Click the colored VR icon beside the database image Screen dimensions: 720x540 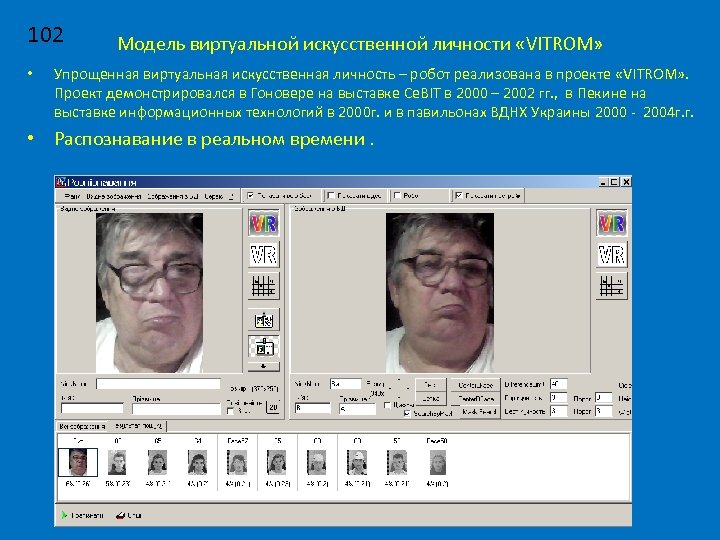[612, 223]
